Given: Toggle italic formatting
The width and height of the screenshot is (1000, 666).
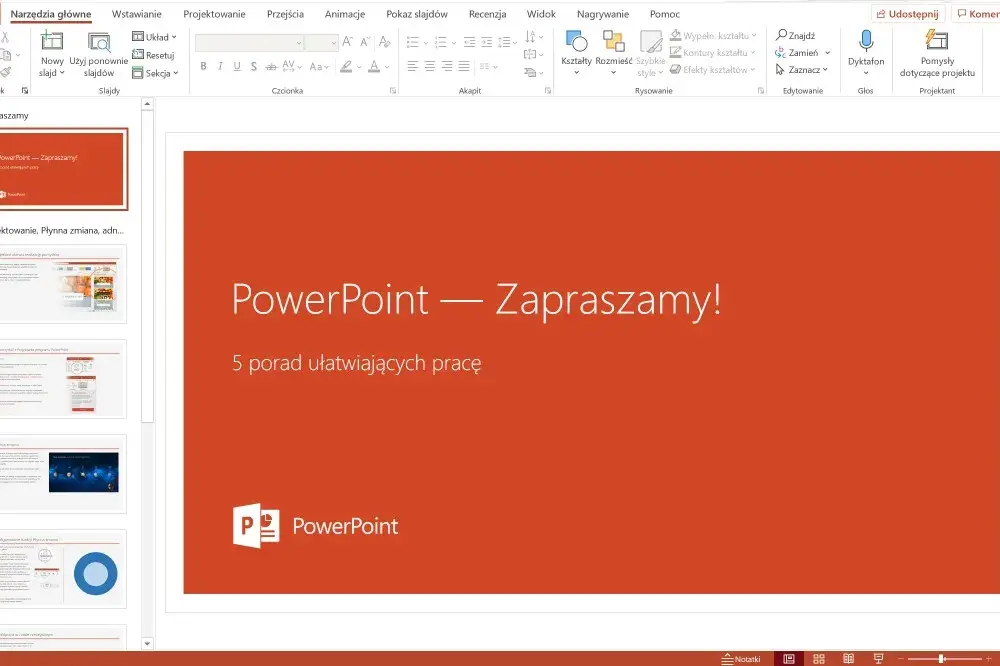Looking at the screenshot, I should tap(220, 66).
